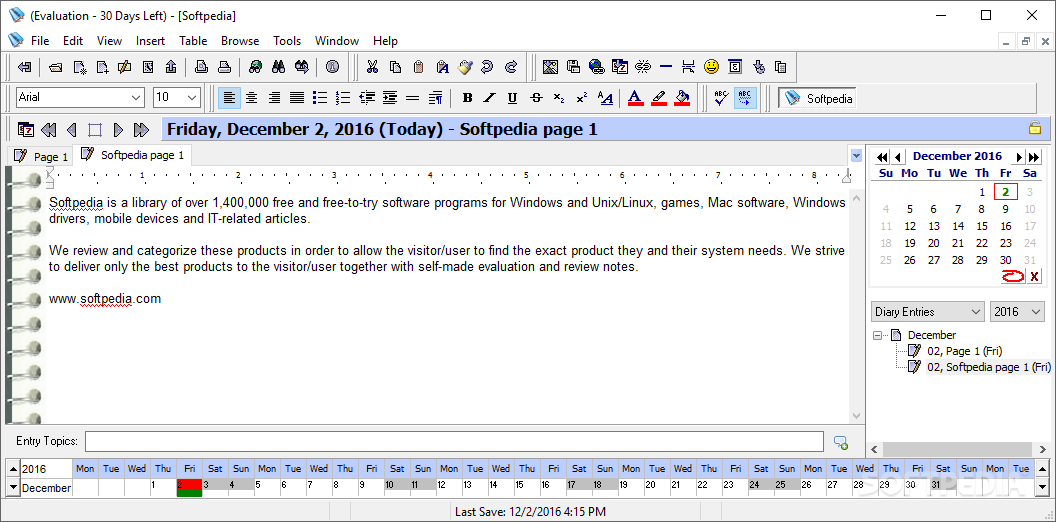Open the folder icon in main toolbar
The width and height of the screenshot is (1056, 522).
click(x=56, y=67)
